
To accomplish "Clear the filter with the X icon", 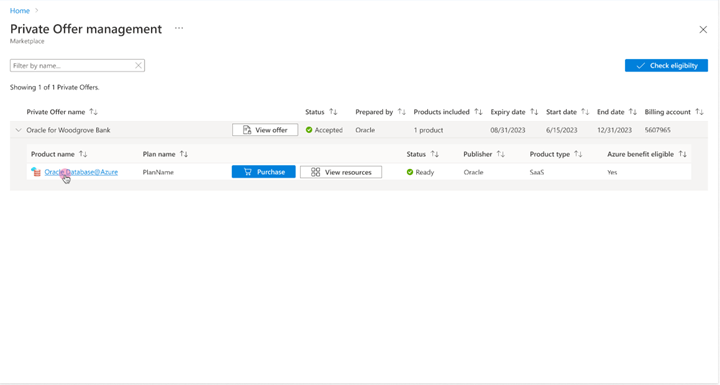I will click(x=138, y=66).
